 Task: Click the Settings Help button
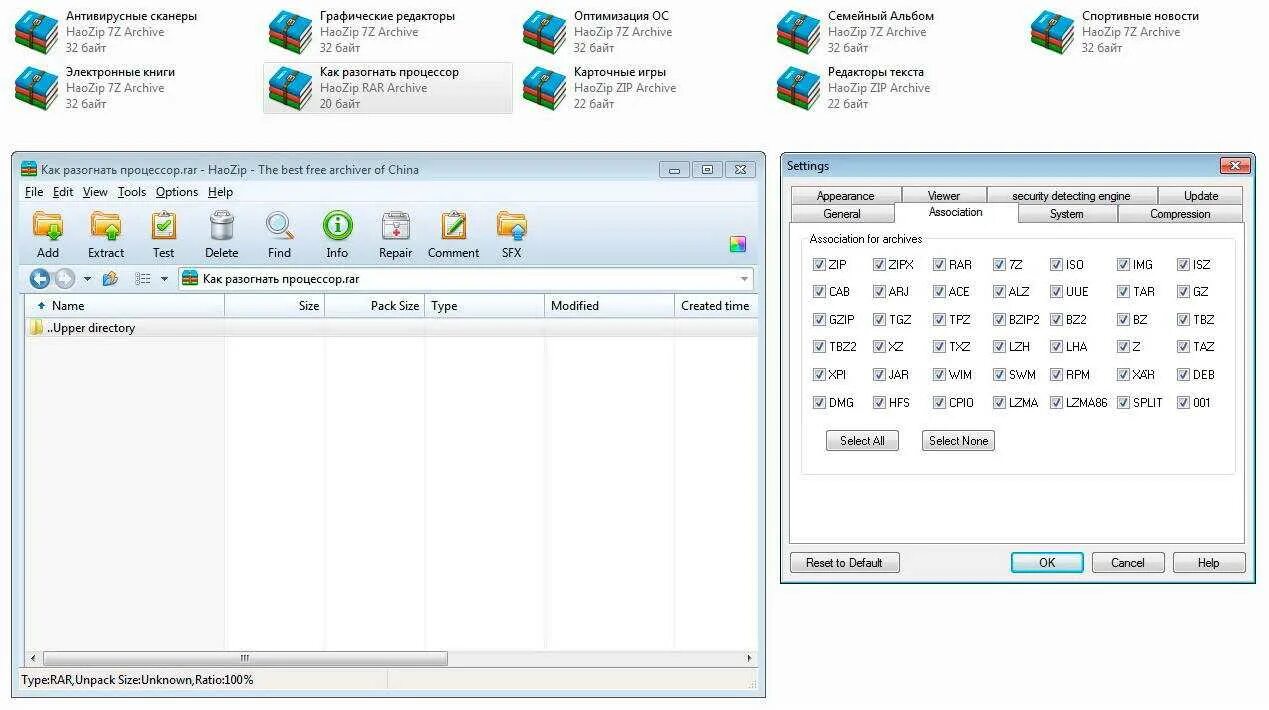[1209, 563]
